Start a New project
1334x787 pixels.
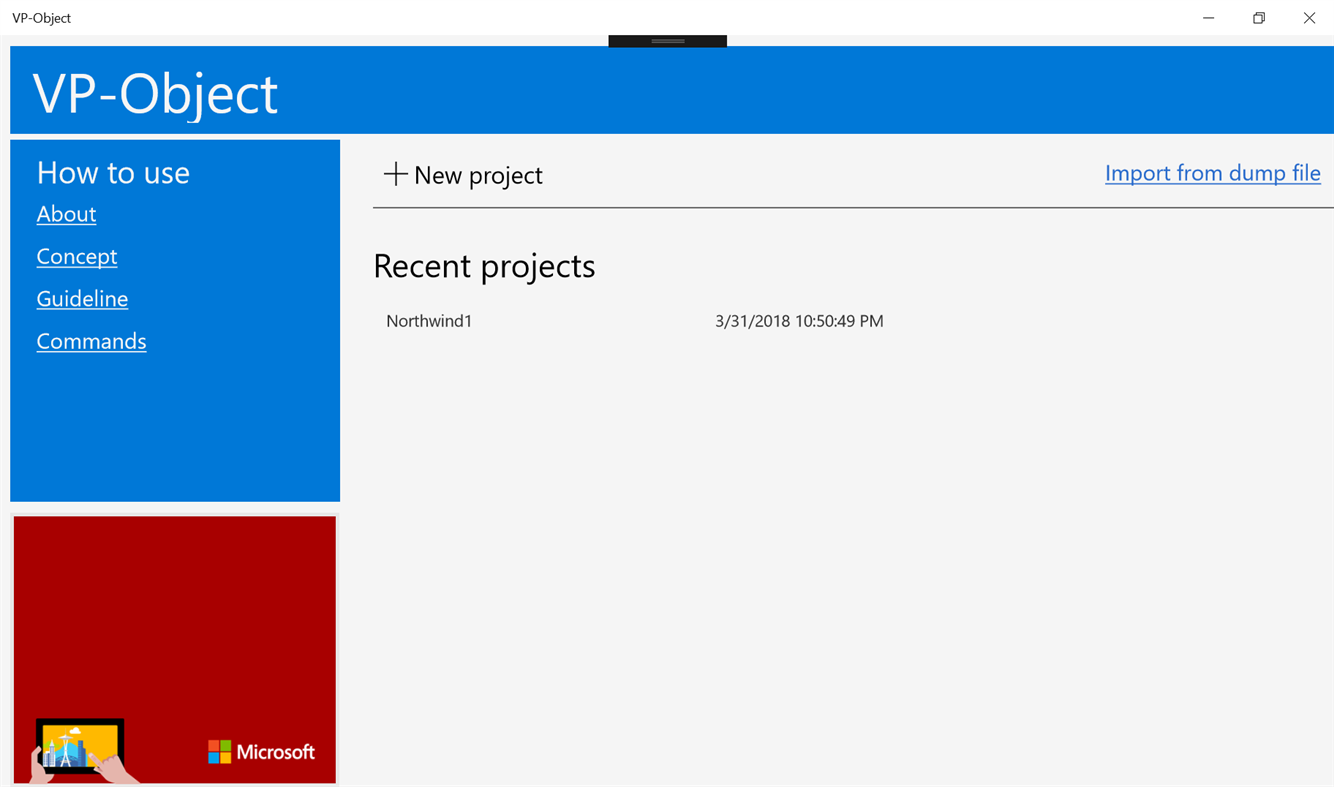pos(463,175)
